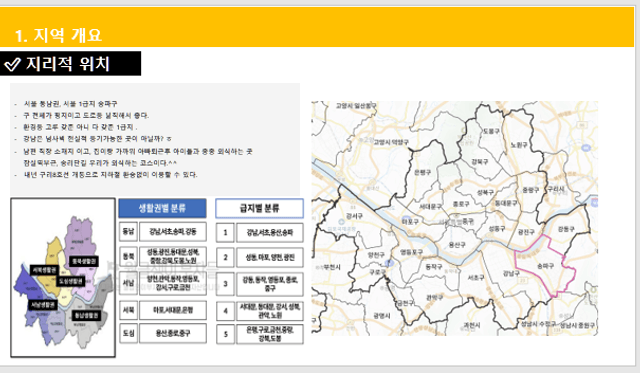Select the '지리적 위치' heading box
This screenshot has height=373, width=640.
point(70,64)
